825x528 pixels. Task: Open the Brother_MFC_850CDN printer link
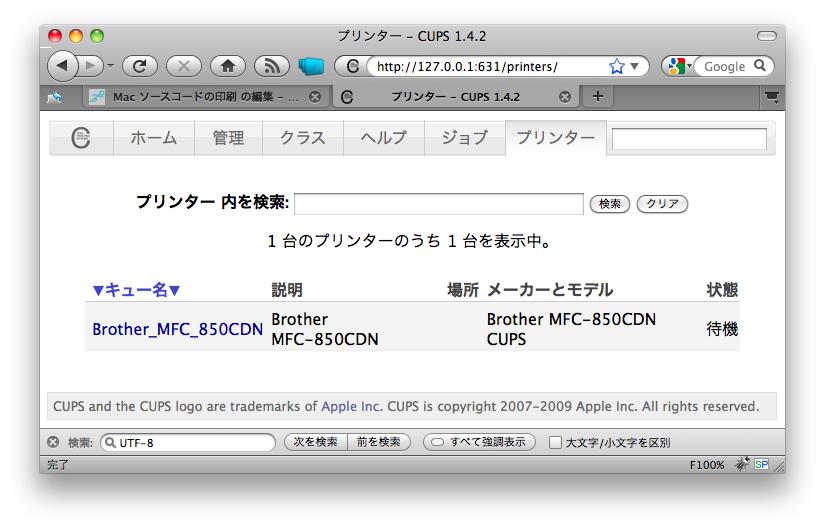(177, 329)
